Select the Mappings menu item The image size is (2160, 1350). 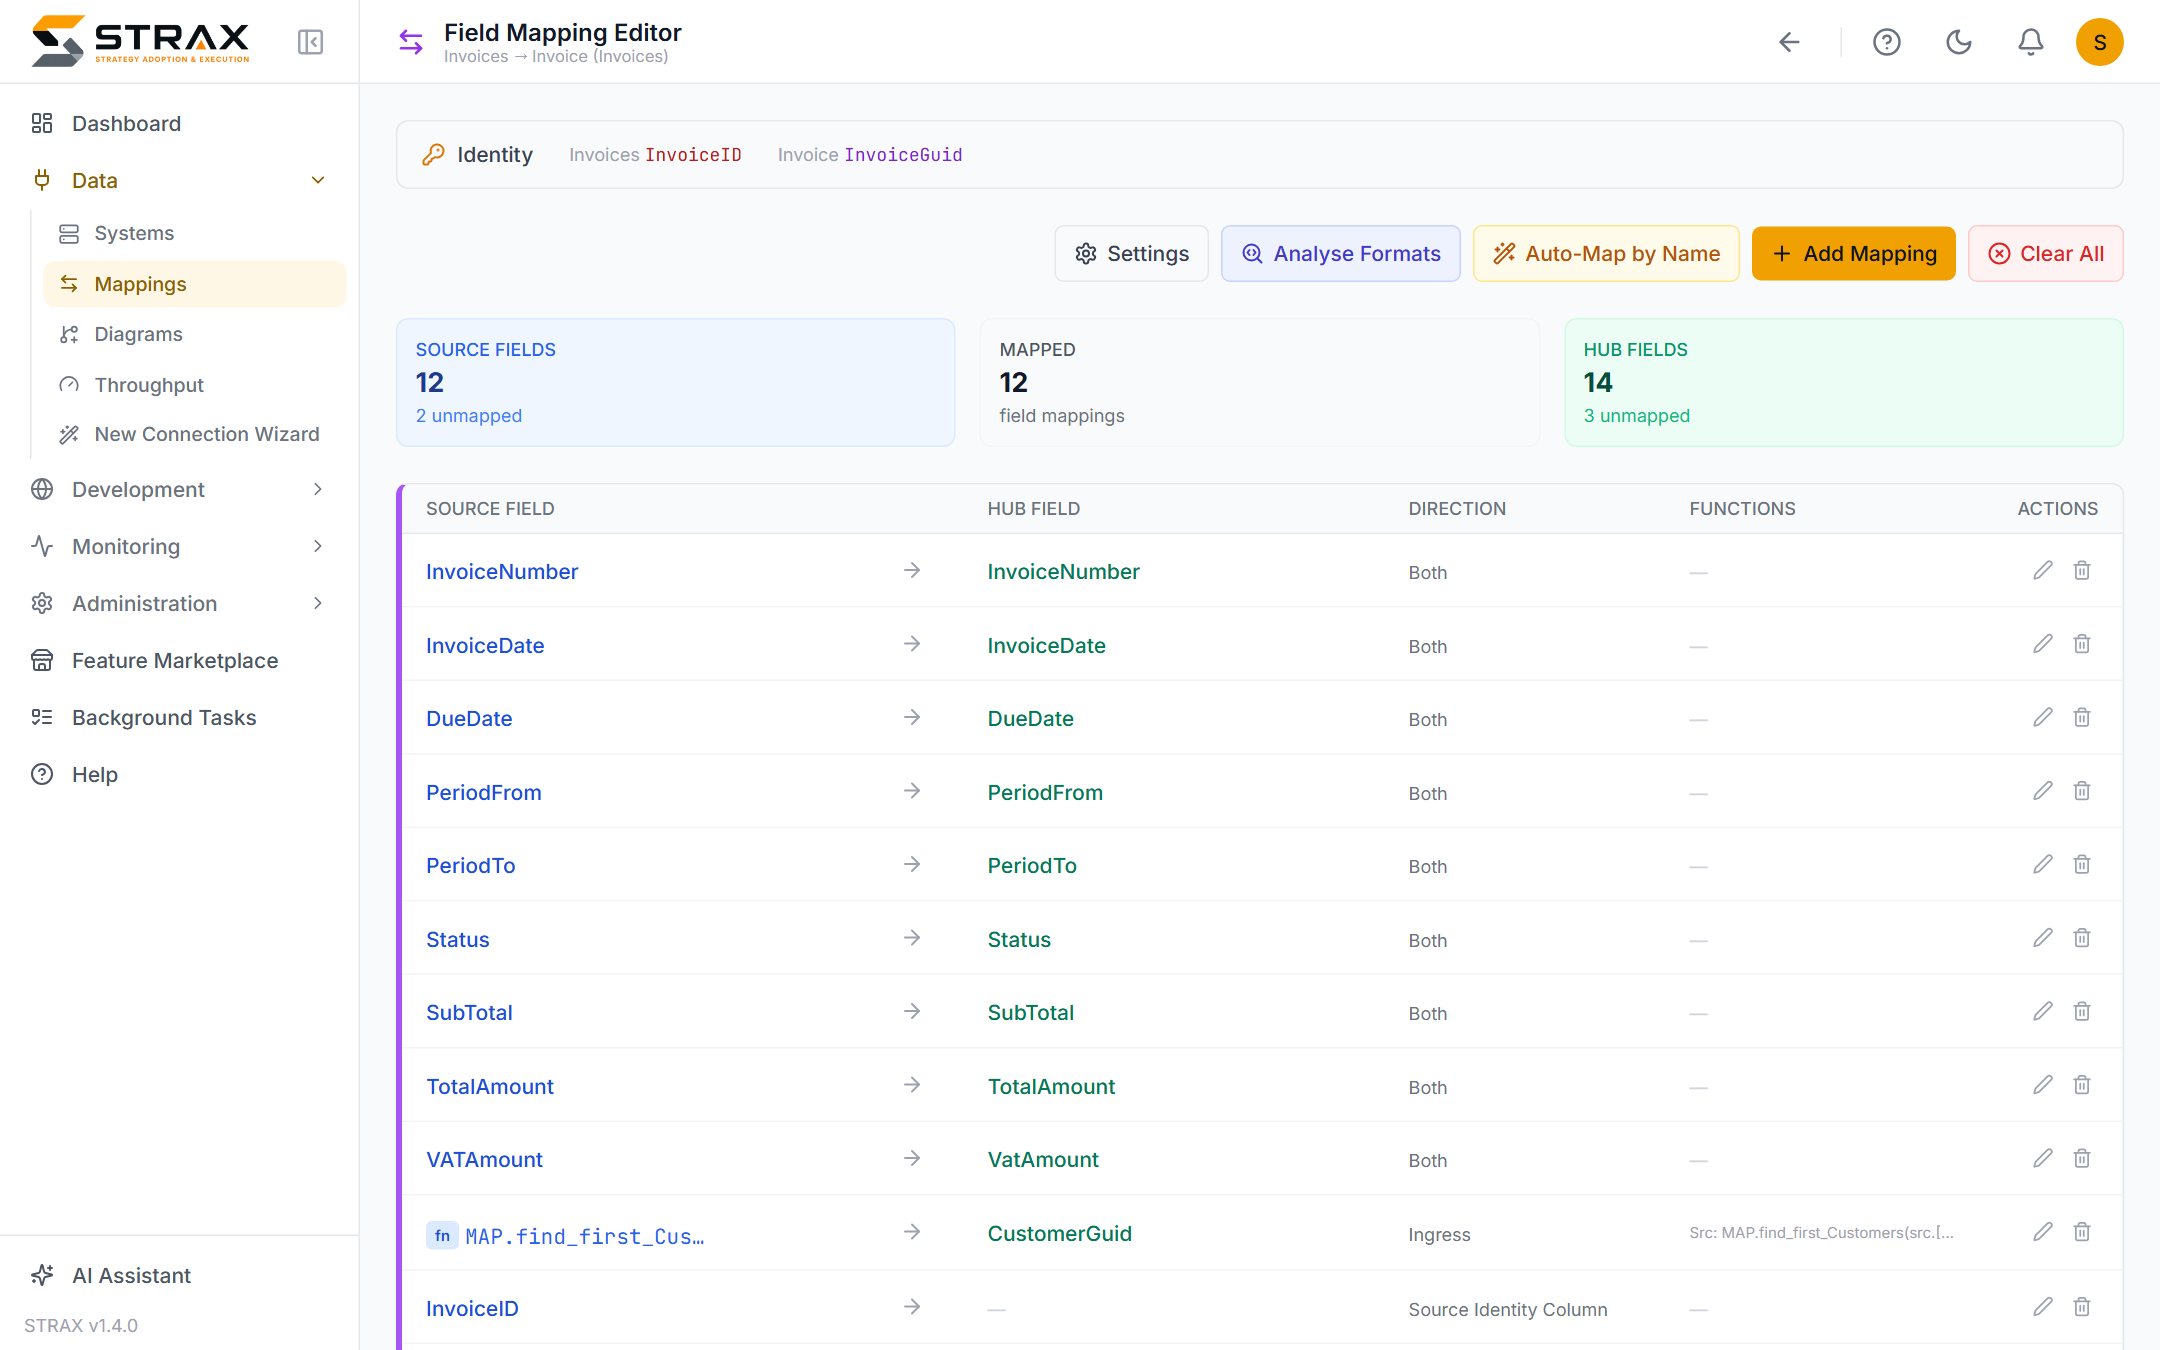[x=195, y=284]
